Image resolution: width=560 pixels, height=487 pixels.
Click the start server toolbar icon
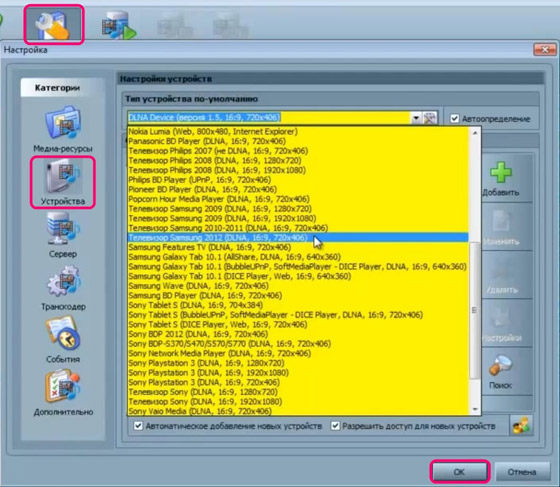tap(119, 25)
